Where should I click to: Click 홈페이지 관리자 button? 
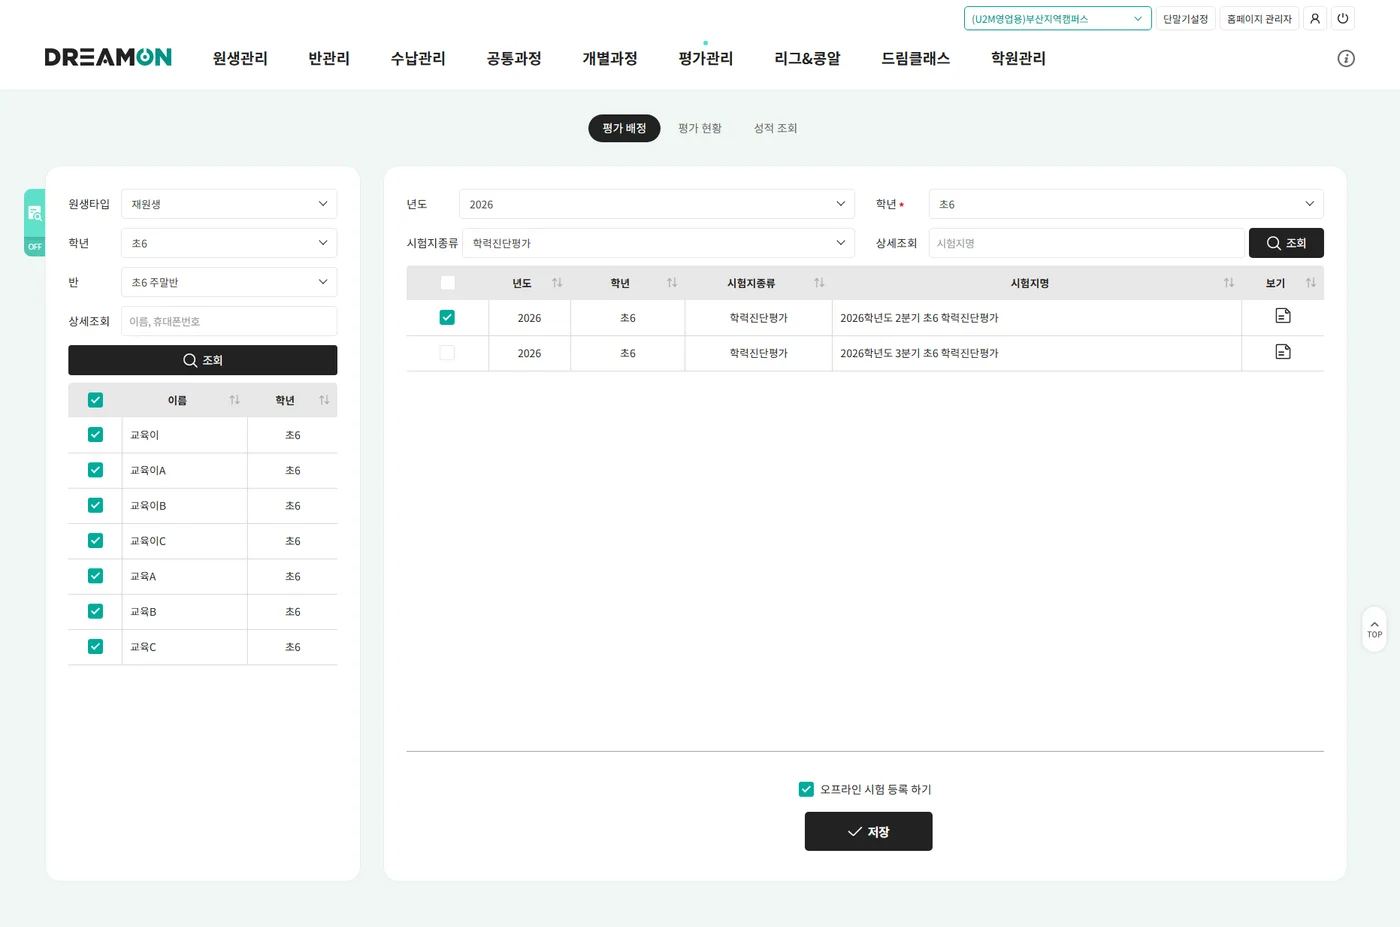pos(1259,18)
